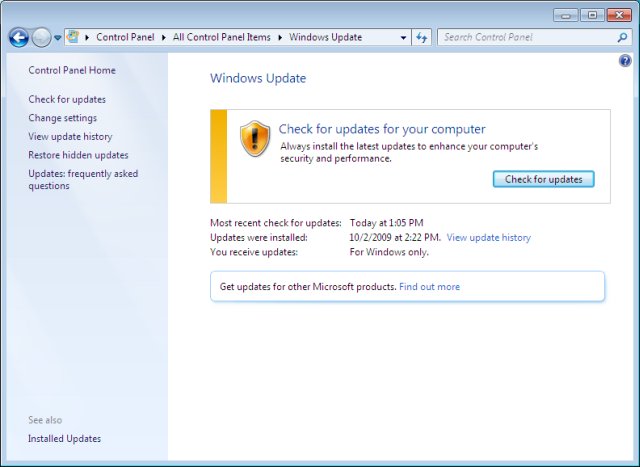Minimize the Windows Update window
Image resolution: width=640 pixels, height=467 pixels.
point(565,16)
